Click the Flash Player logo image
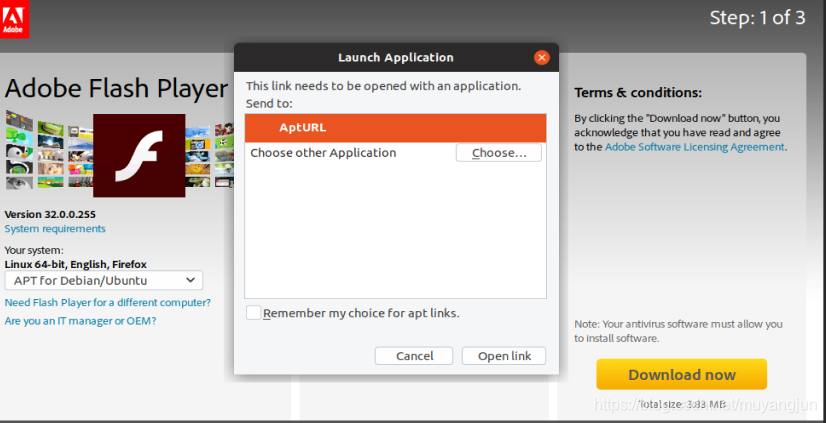This screenshot has height=423, width=826. [x=139, y=155]
